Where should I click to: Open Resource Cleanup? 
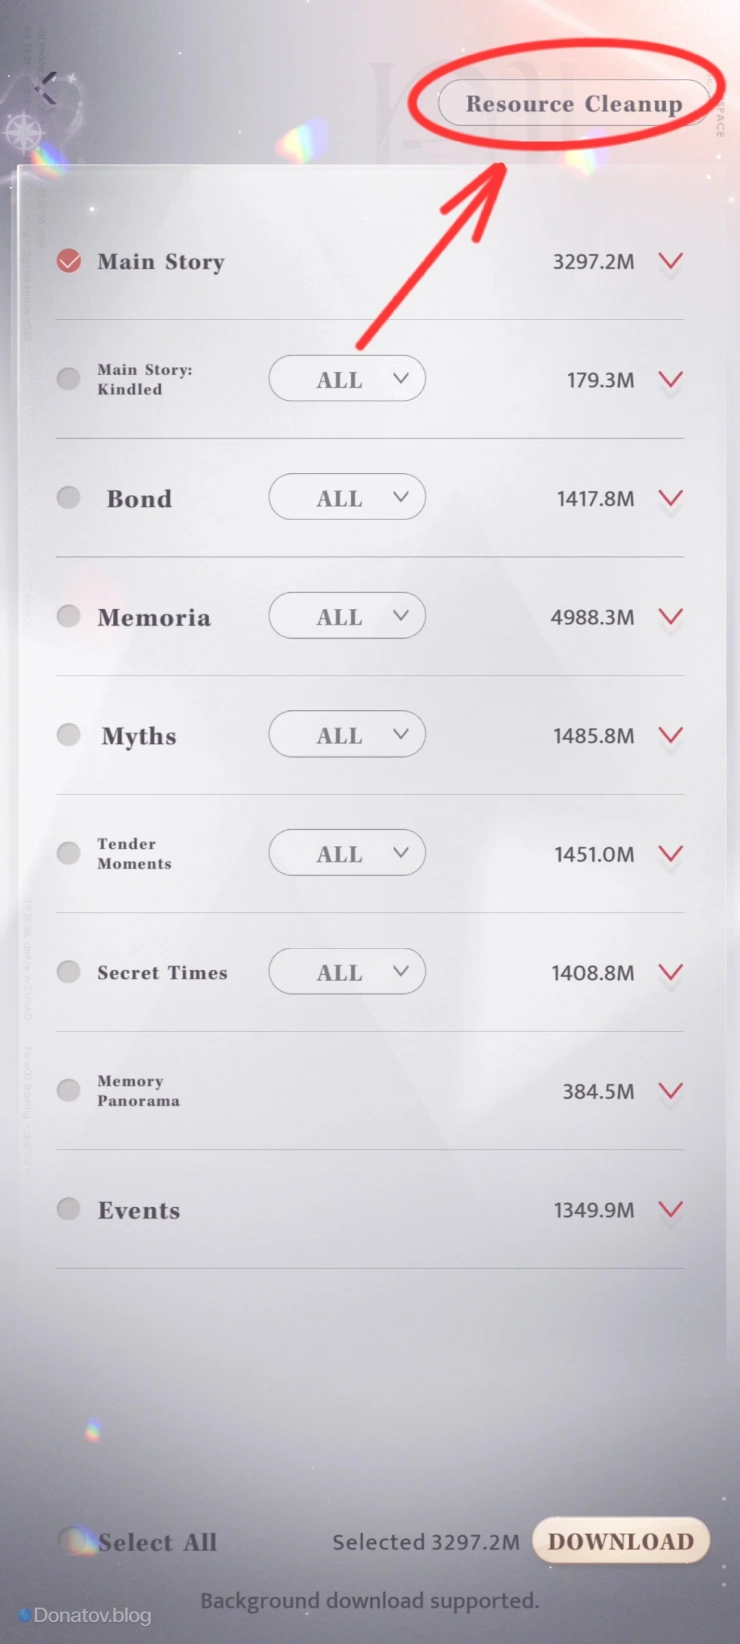point(573,104)
